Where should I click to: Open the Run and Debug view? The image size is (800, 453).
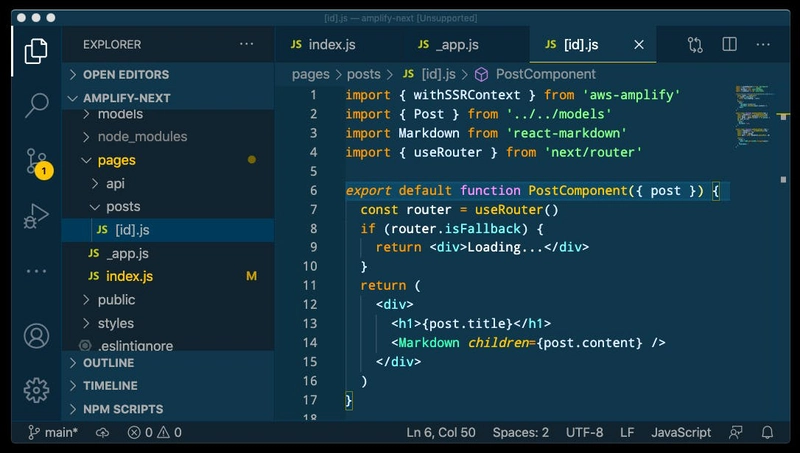36,216
